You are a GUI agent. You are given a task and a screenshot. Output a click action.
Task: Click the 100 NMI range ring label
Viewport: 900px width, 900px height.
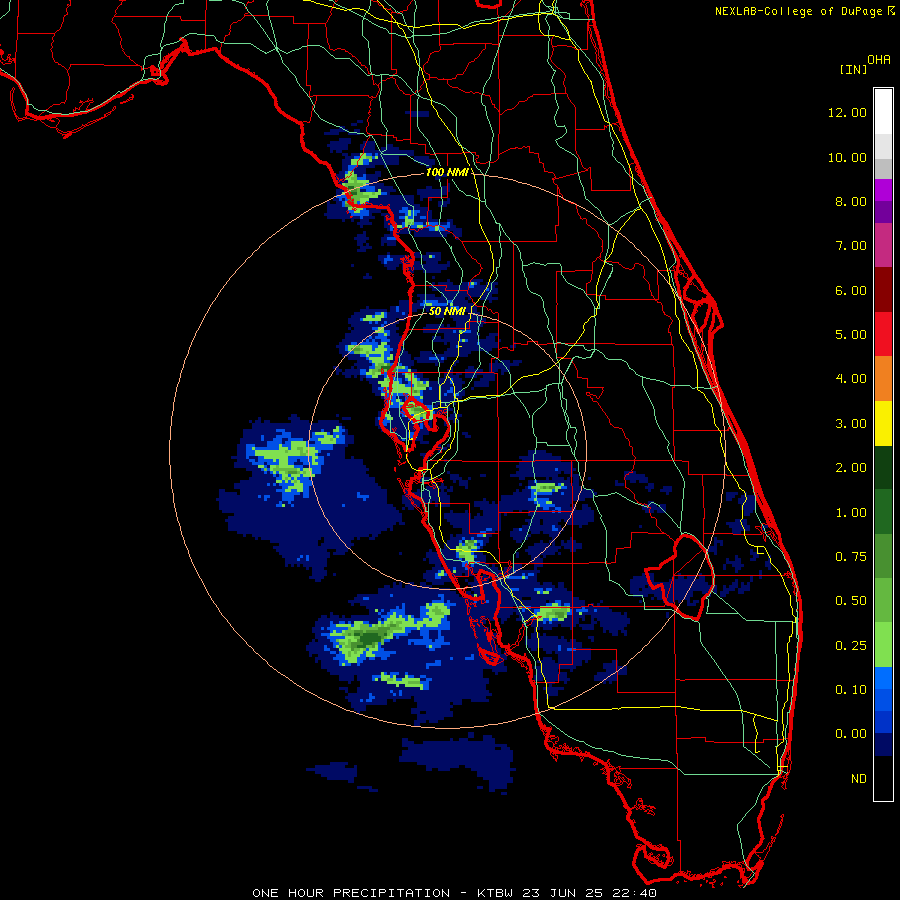pos(447,172)
